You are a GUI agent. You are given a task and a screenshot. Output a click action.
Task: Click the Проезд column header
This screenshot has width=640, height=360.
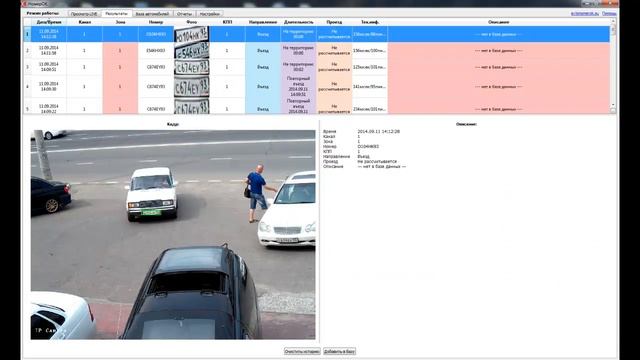(334, 22)
